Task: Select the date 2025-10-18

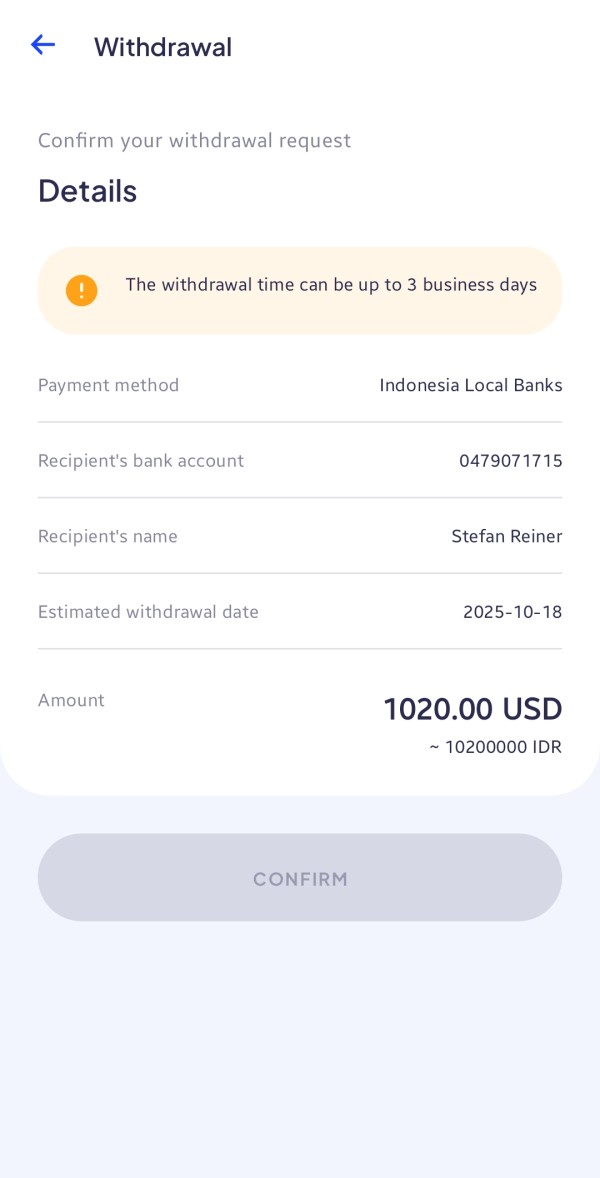Action: click(x=513, y=612)
